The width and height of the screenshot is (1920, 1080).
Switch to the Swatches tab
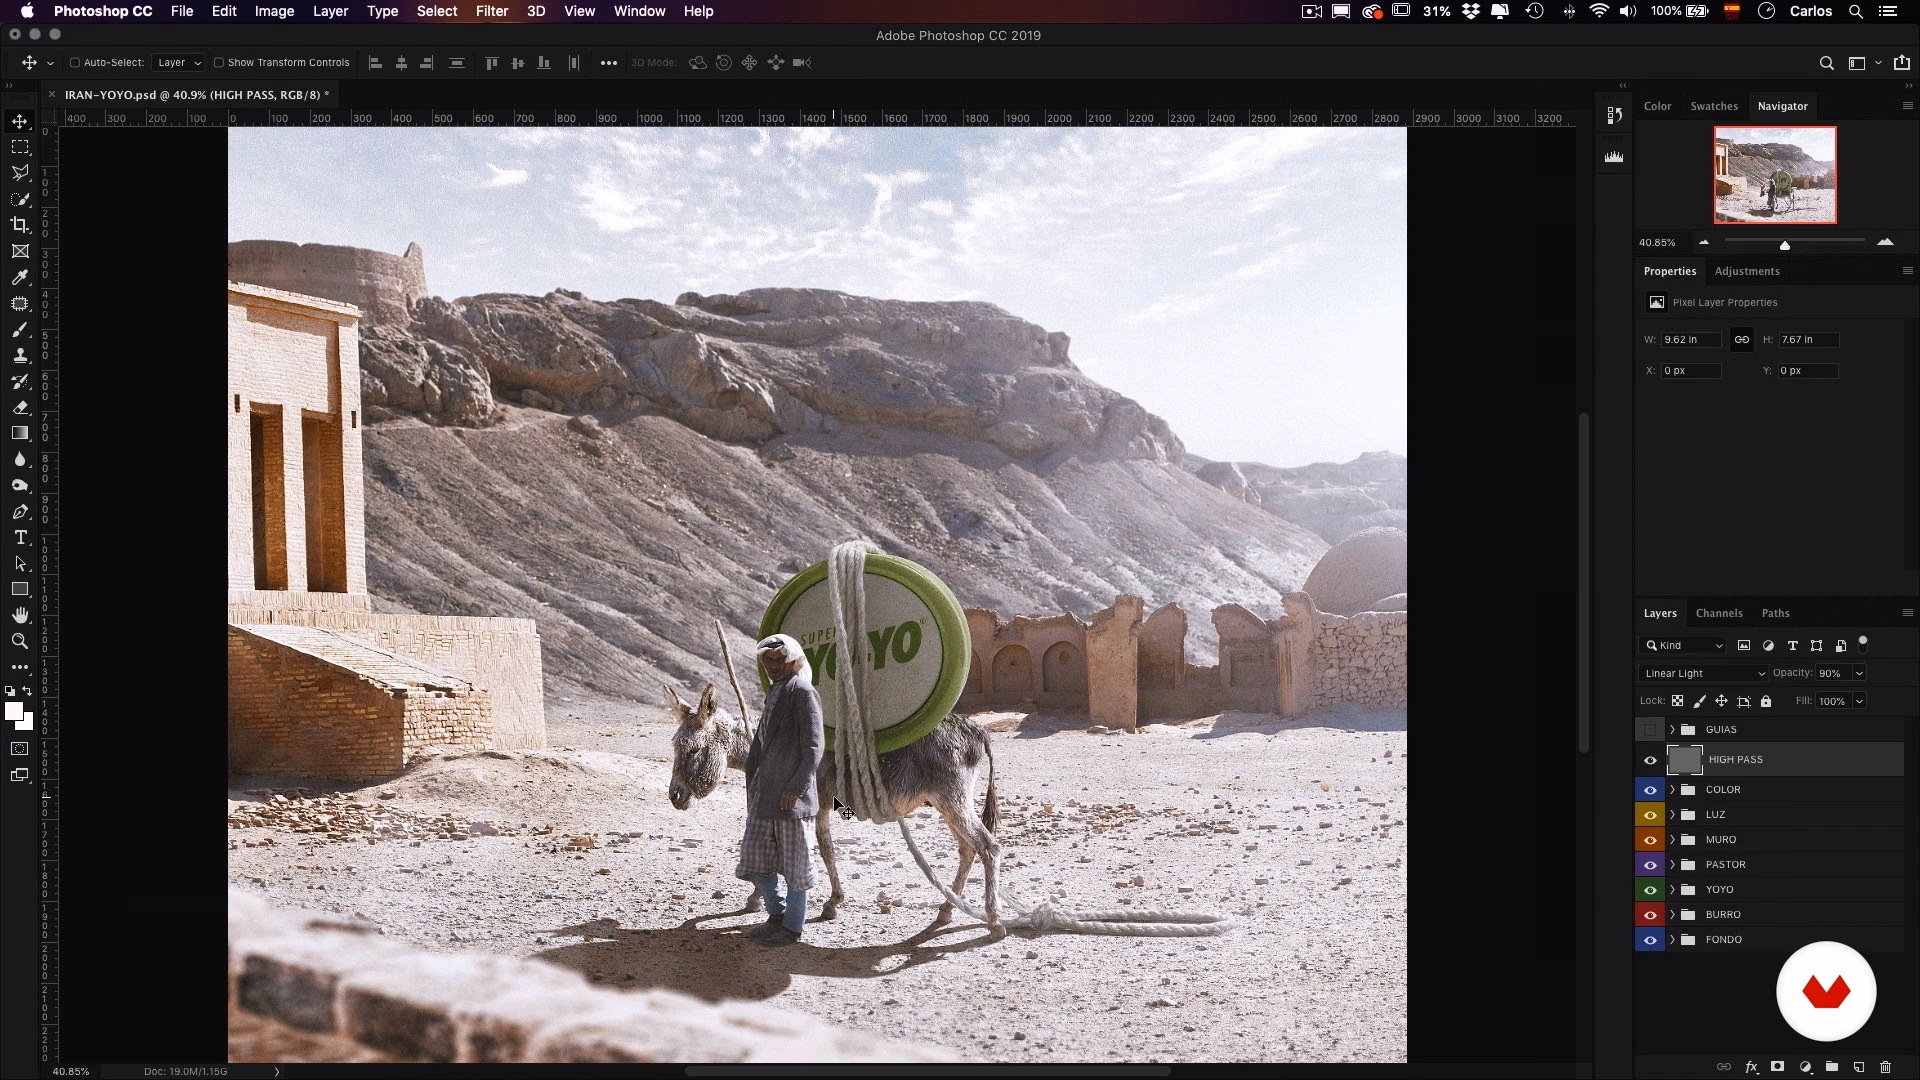pos(1714,106)
